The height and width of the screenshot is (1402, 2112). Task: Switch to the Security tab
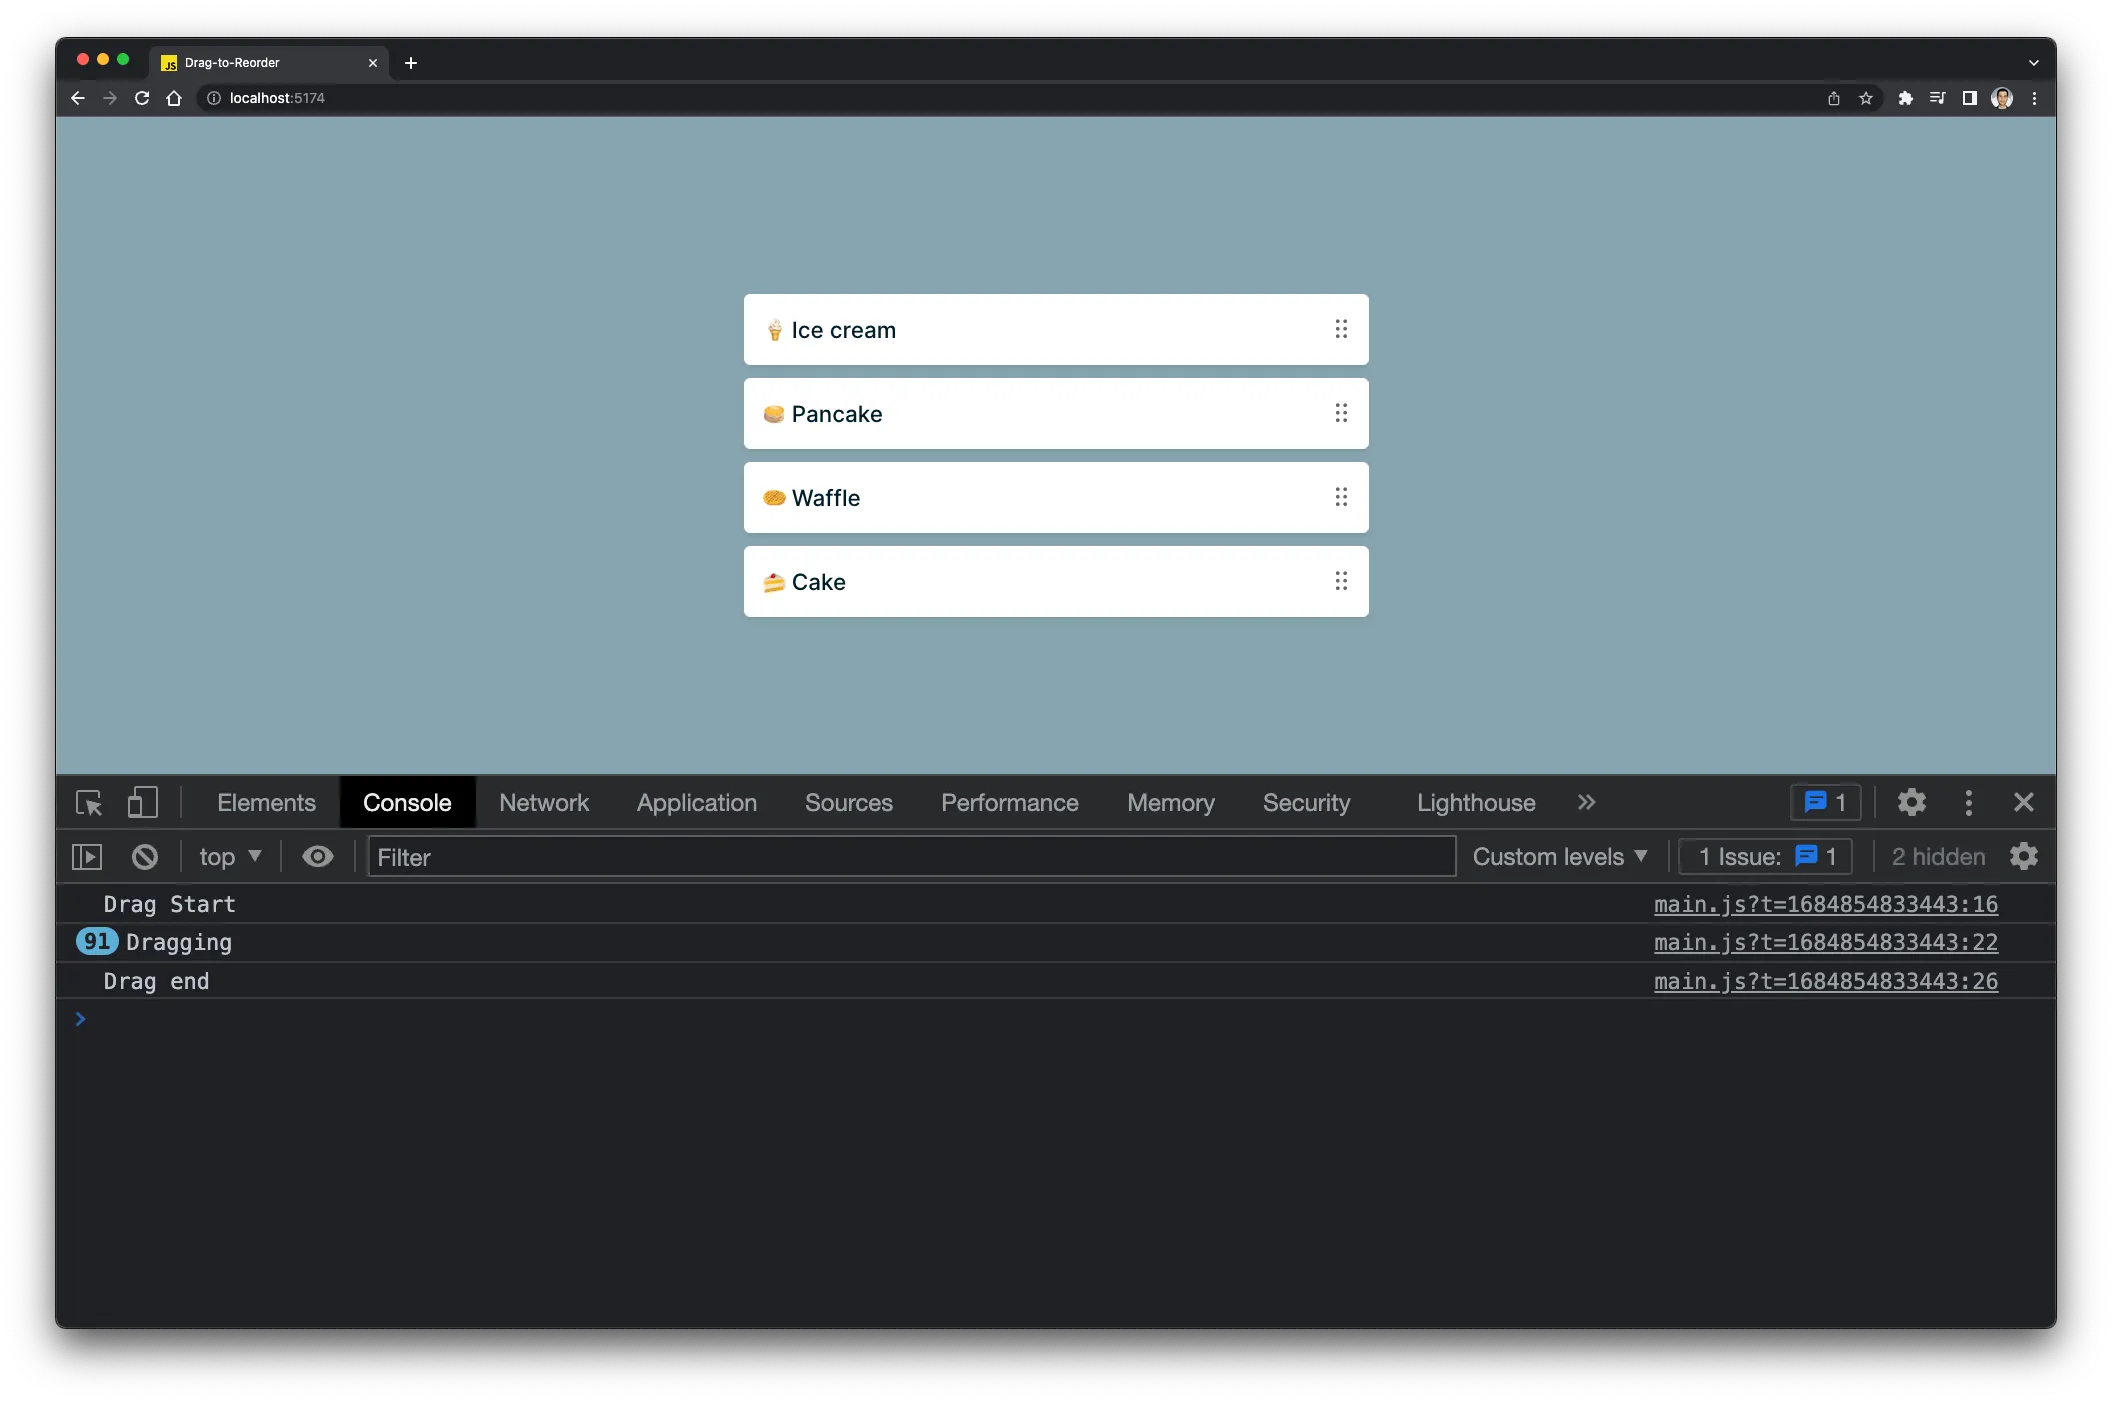(x=1307, y=803)
